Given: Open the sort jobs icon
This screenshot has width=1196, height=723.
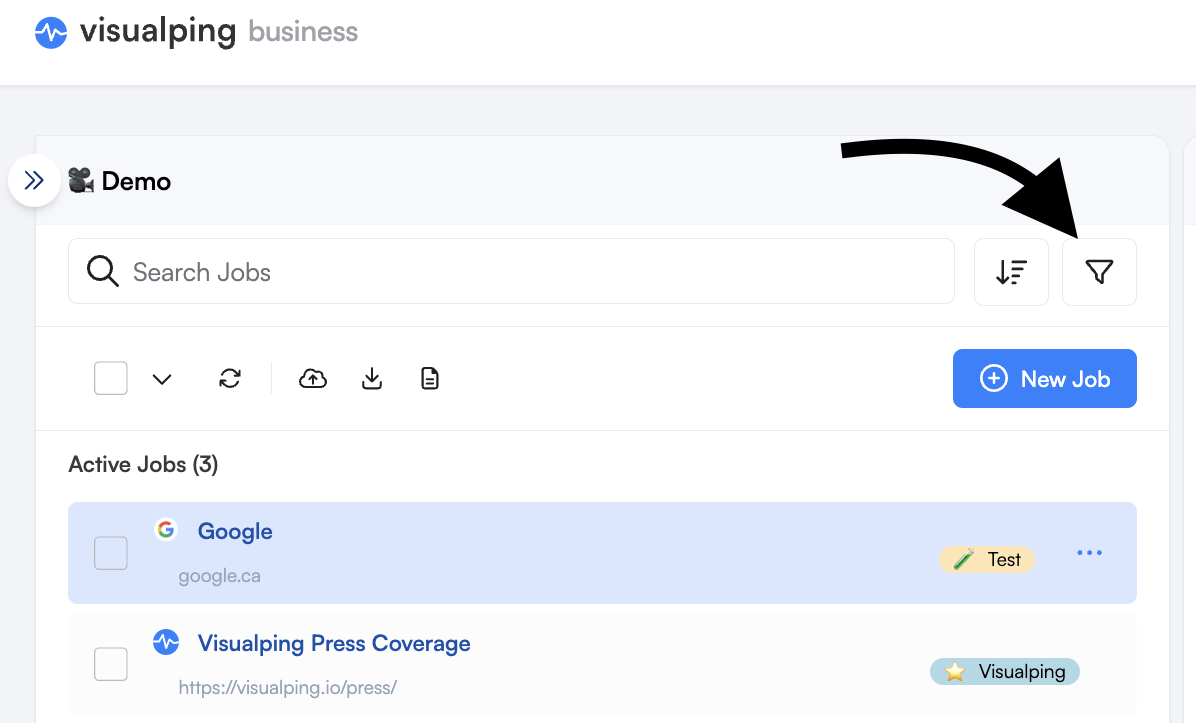Looking at the screenshot, I should click(1011, 272).
